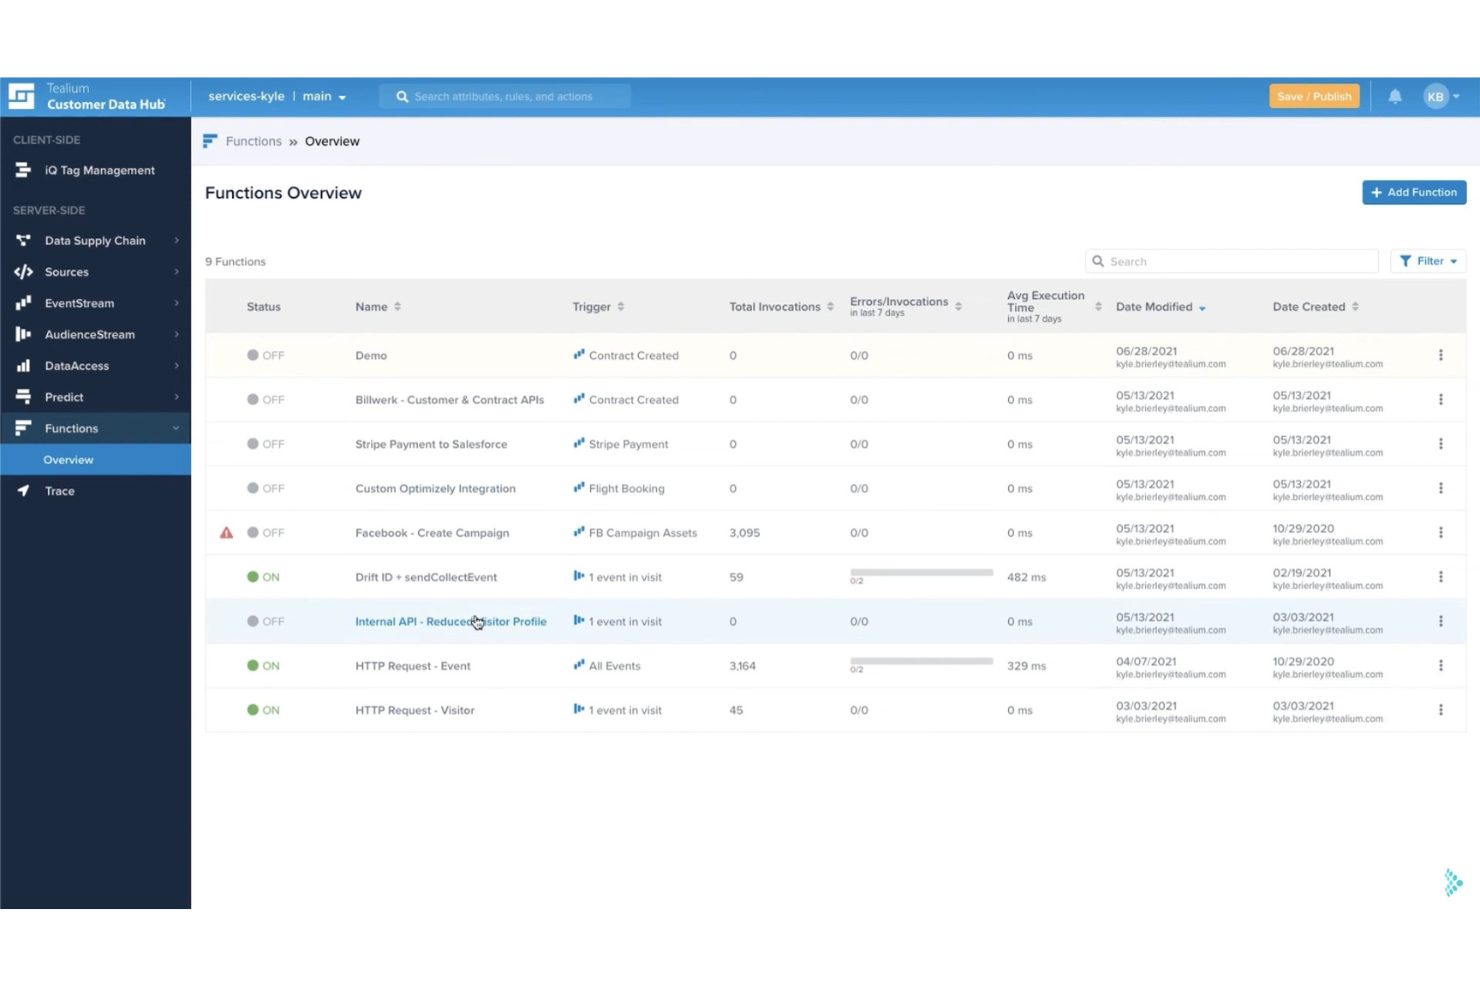Image resolution: width=1480 pixels, height=987 pixels.
Task: Expand the Sources sidebar section
Action: pyautogui.click(x=67, y=271)
